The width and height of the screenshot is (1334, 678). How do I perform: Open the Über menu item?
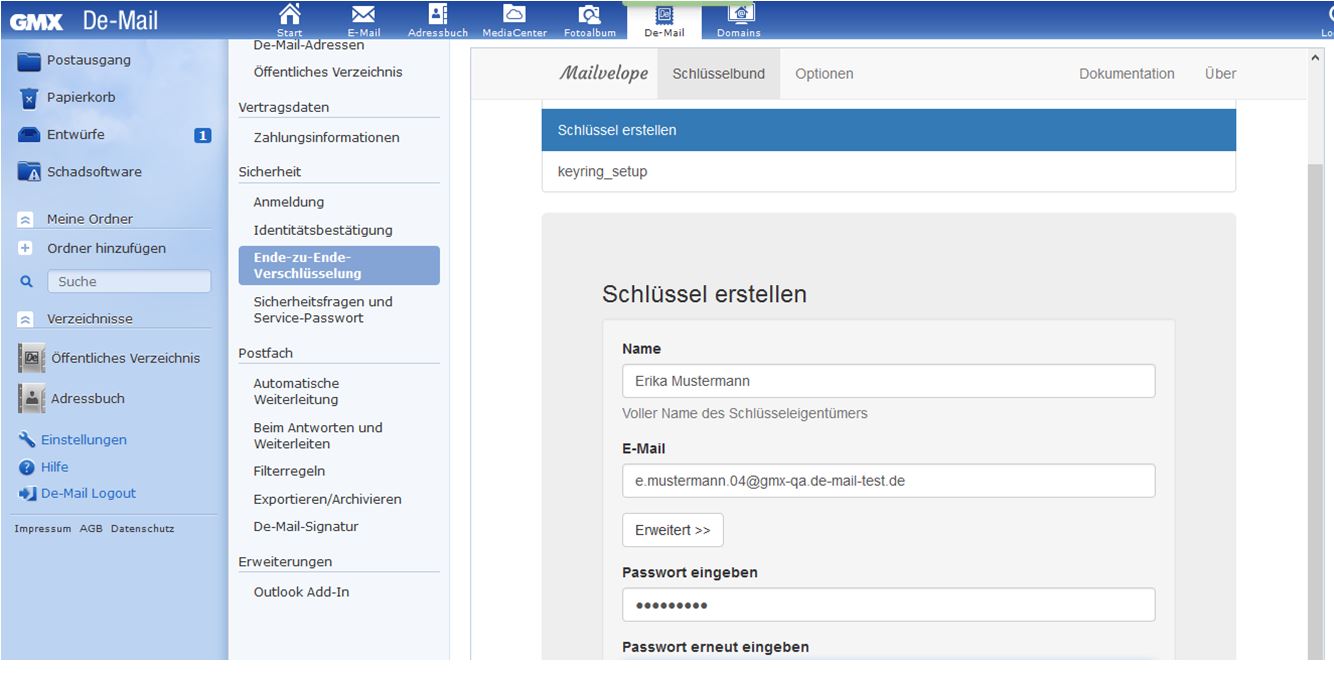pos(1220,74)
